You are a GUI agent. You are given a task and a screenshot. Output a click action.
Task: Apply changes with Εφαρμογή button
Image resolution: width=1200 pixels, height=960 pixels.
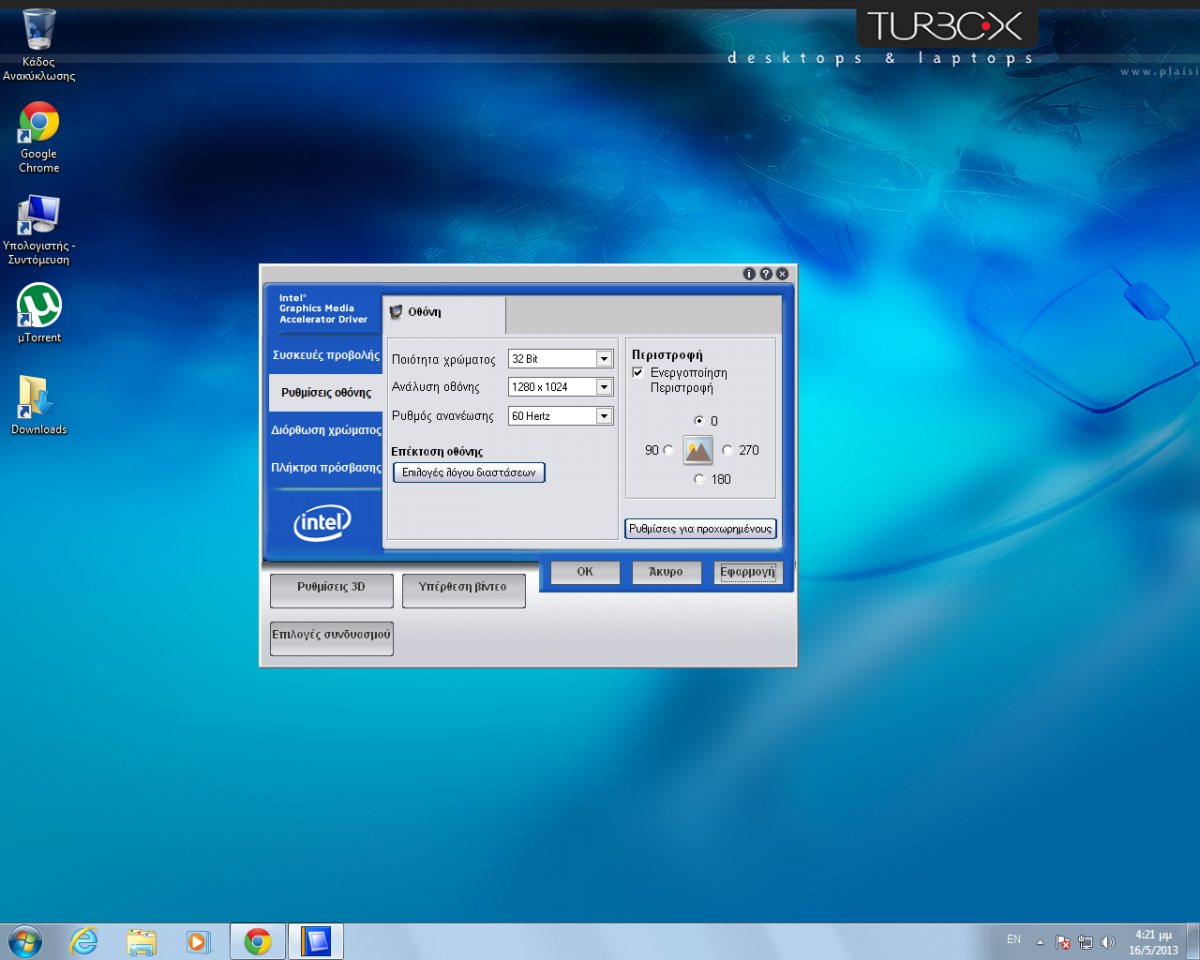click(x=747, y=572)
